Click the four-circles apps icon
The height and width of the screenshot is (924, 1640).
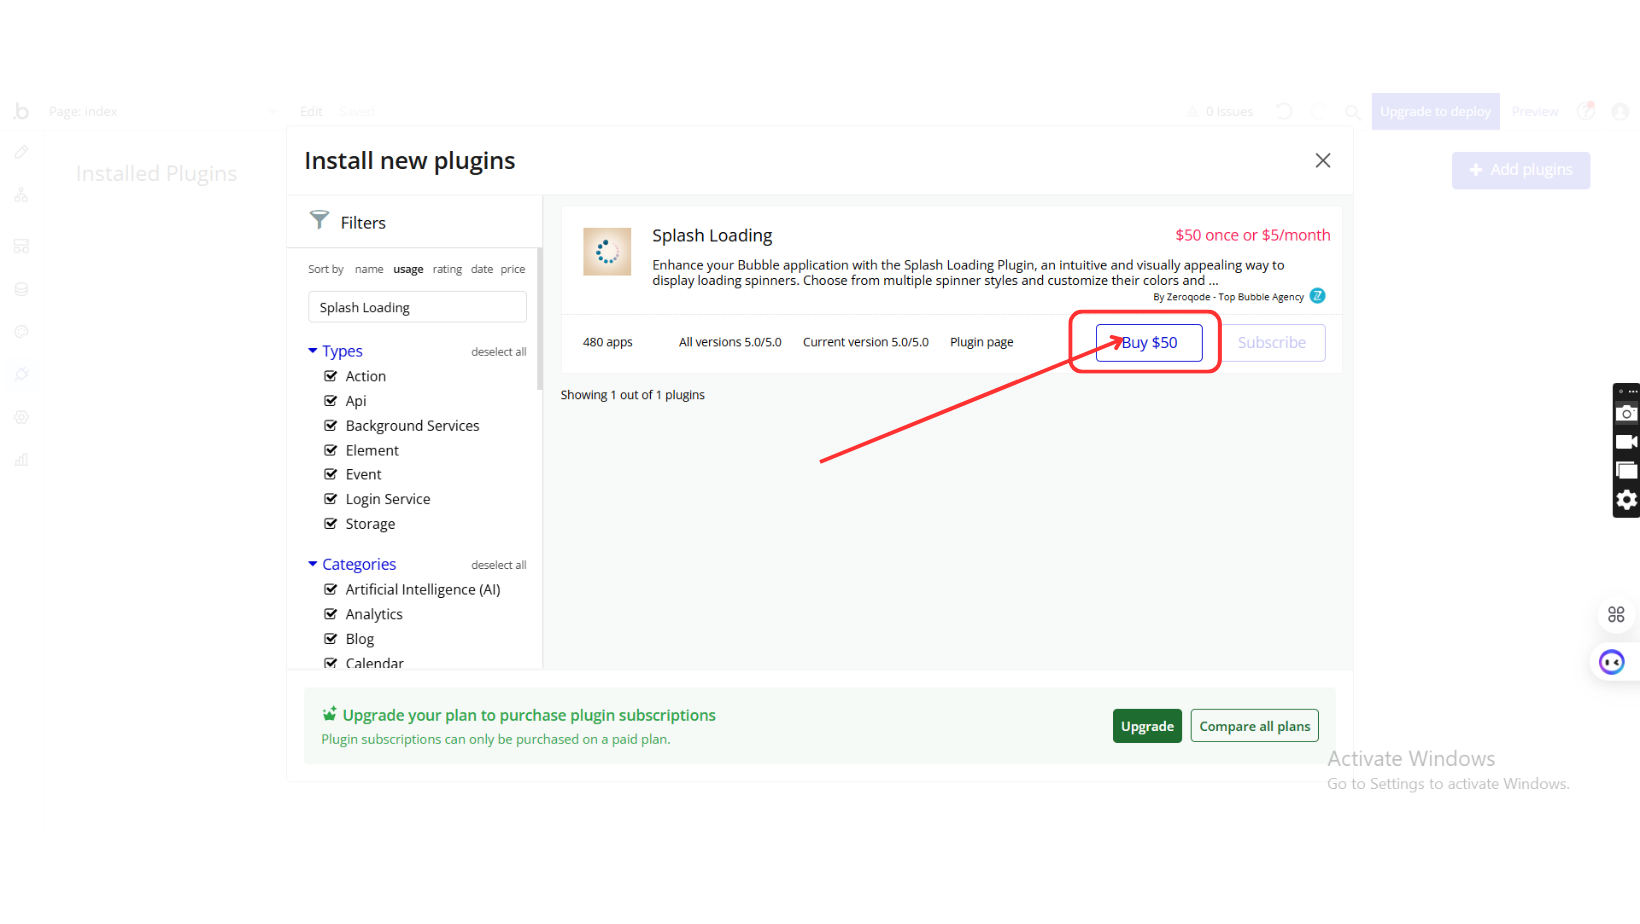click(x=1615, y=615)
